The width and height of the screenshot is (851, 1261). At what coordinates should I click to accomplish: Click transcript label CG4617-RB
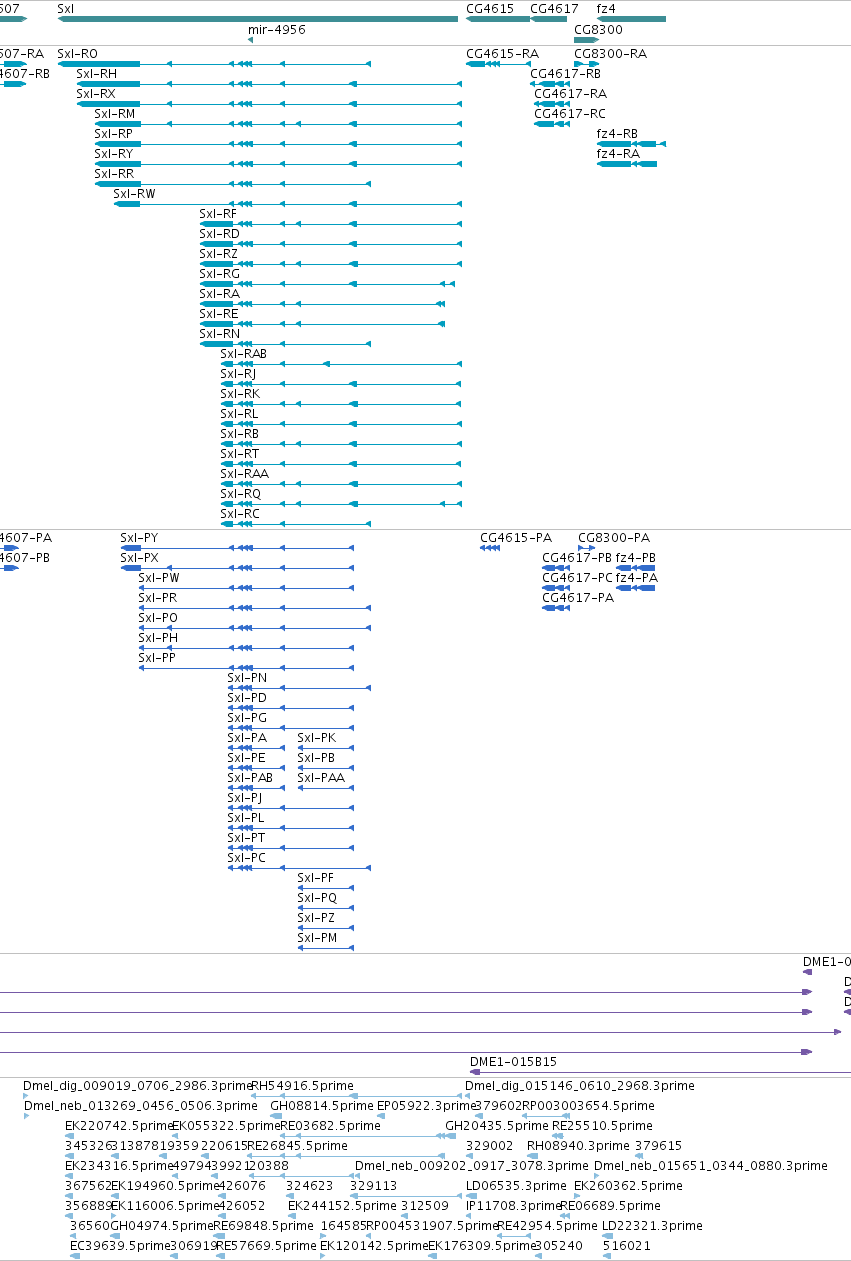click(566, 74)
